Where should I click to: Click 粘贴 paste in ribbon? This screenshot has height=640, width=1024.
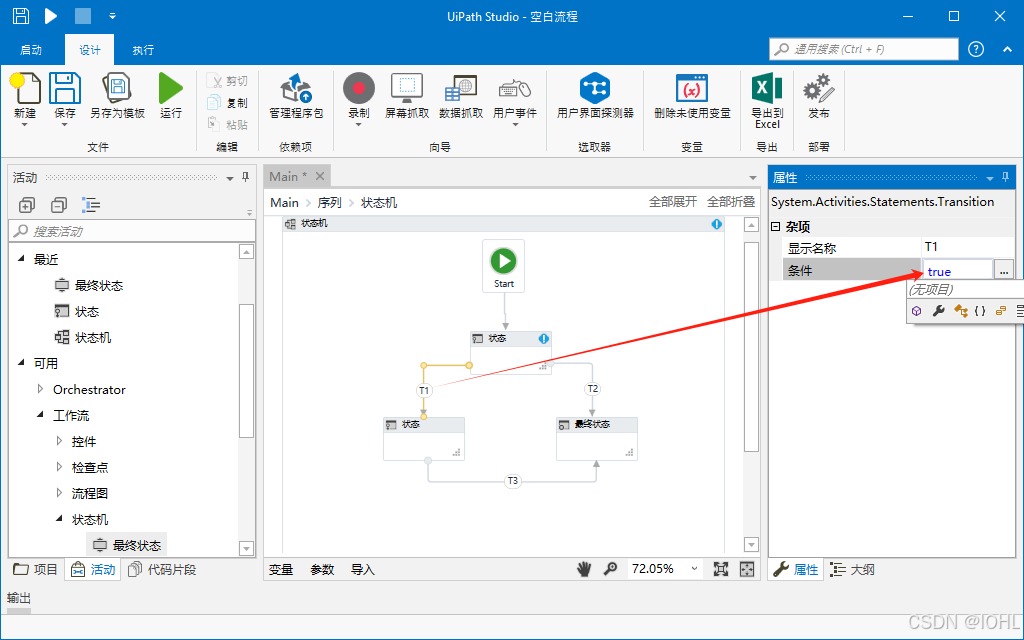[x=227, y=124]
